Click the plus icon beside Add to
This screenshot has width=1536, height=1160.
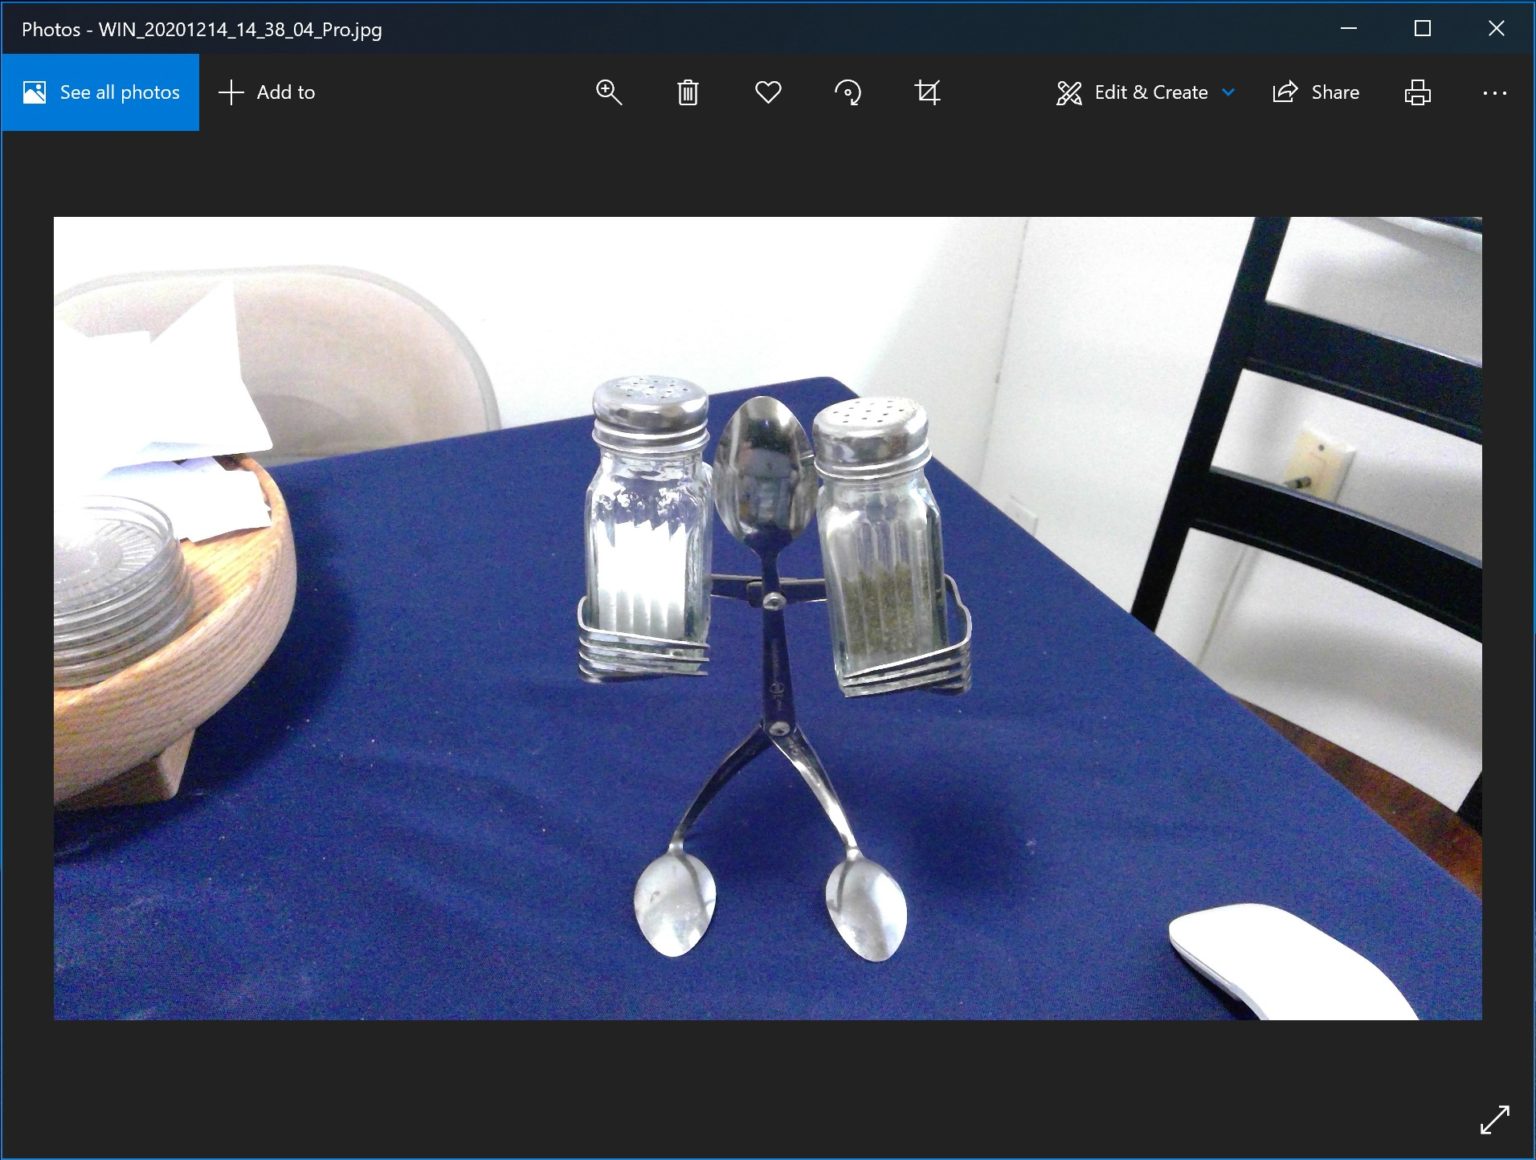click(231, 92)
